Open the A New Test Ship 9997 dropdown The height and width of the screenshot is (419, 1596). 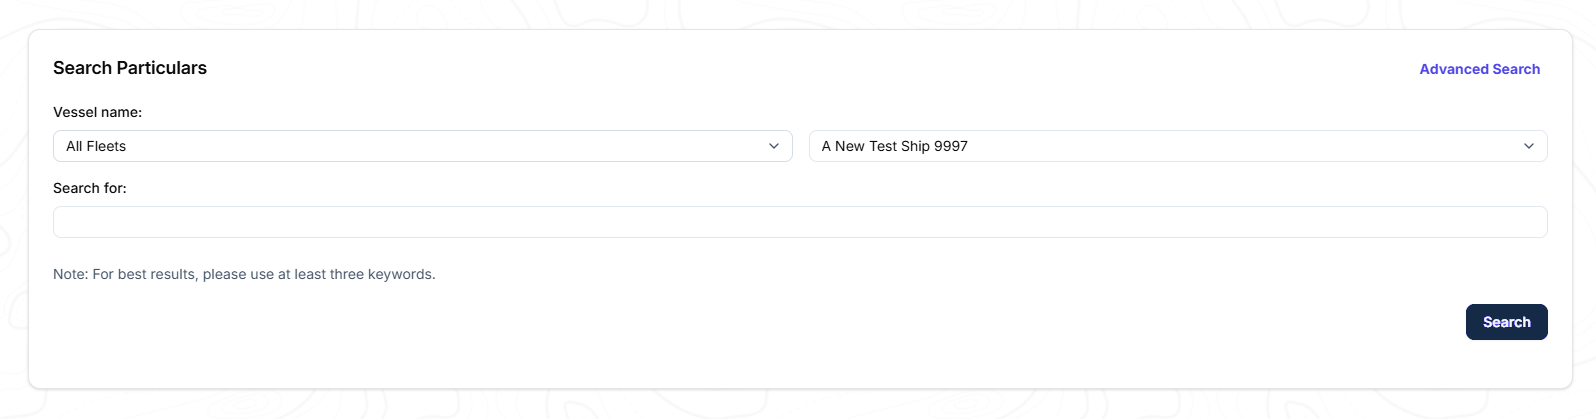pyautogui.click(x=1178, y=146)
